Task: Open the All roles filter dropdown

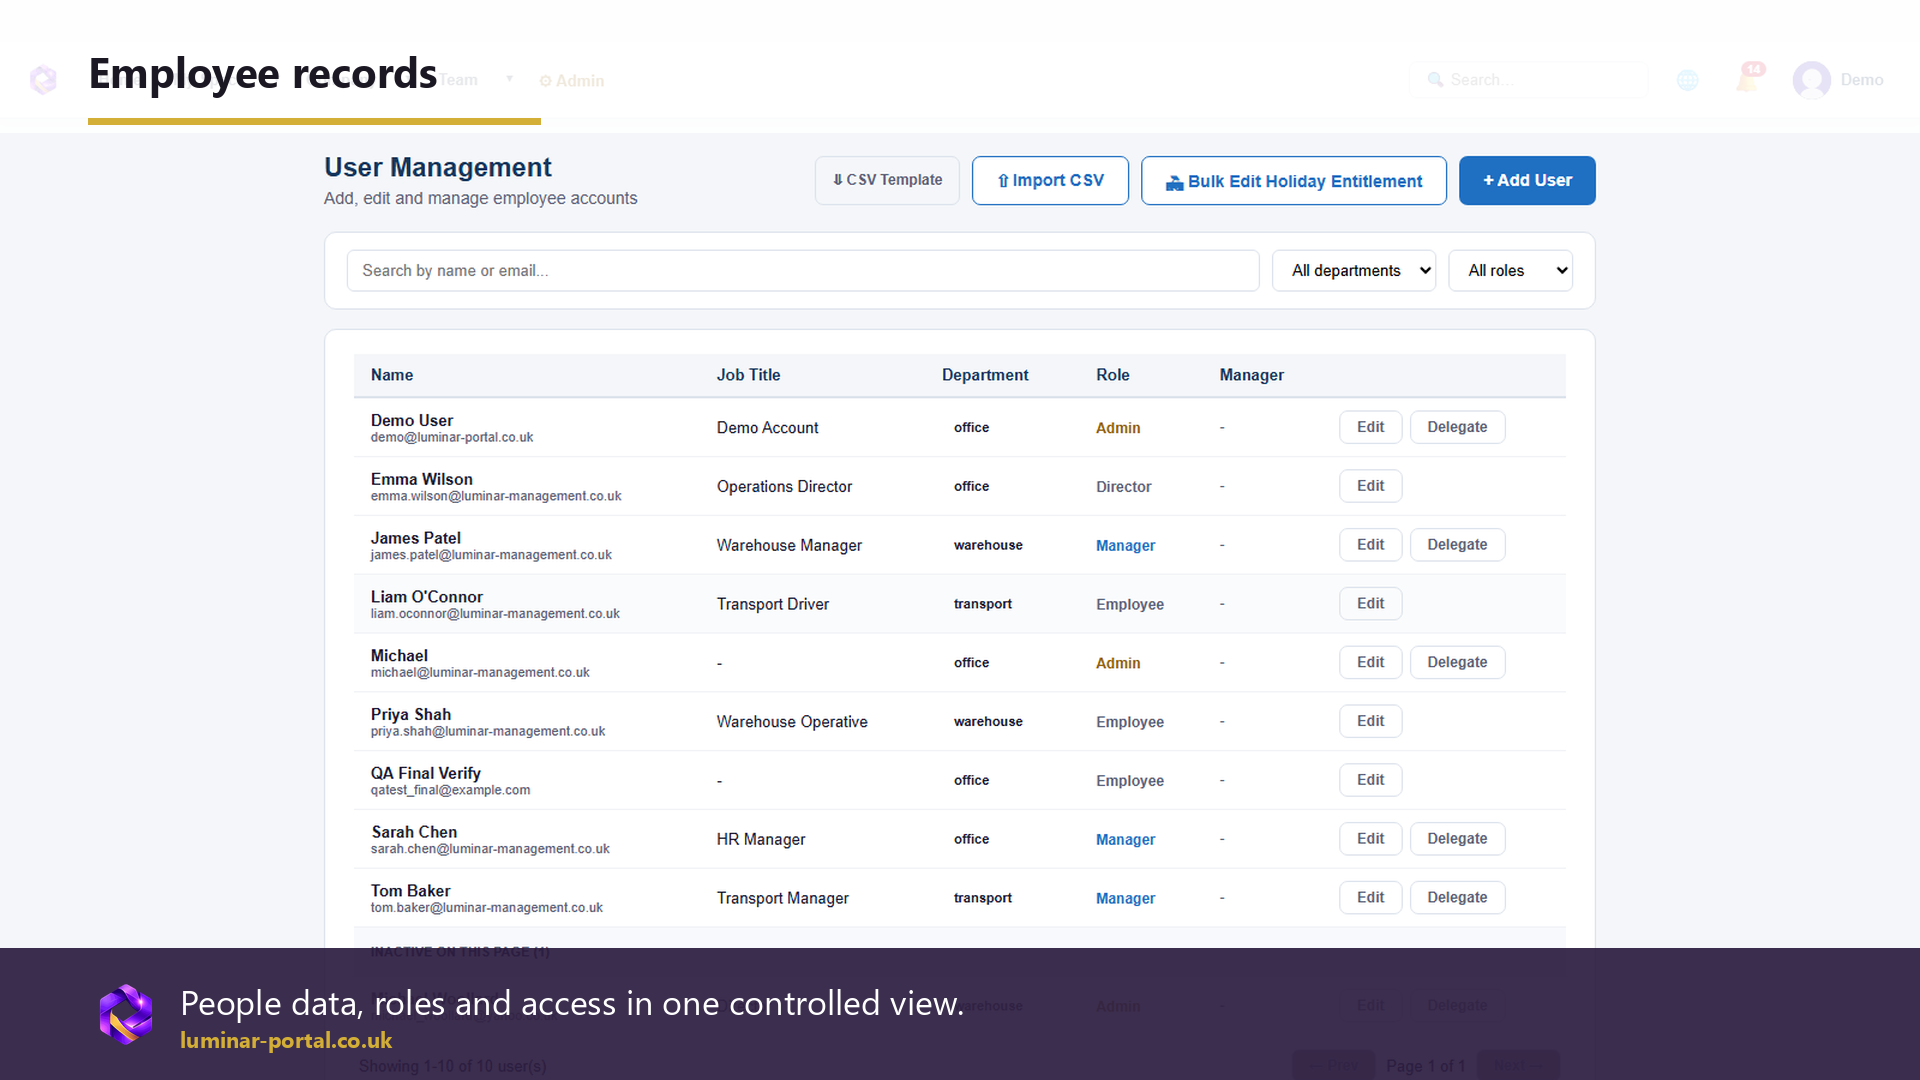Action: 1510,271
